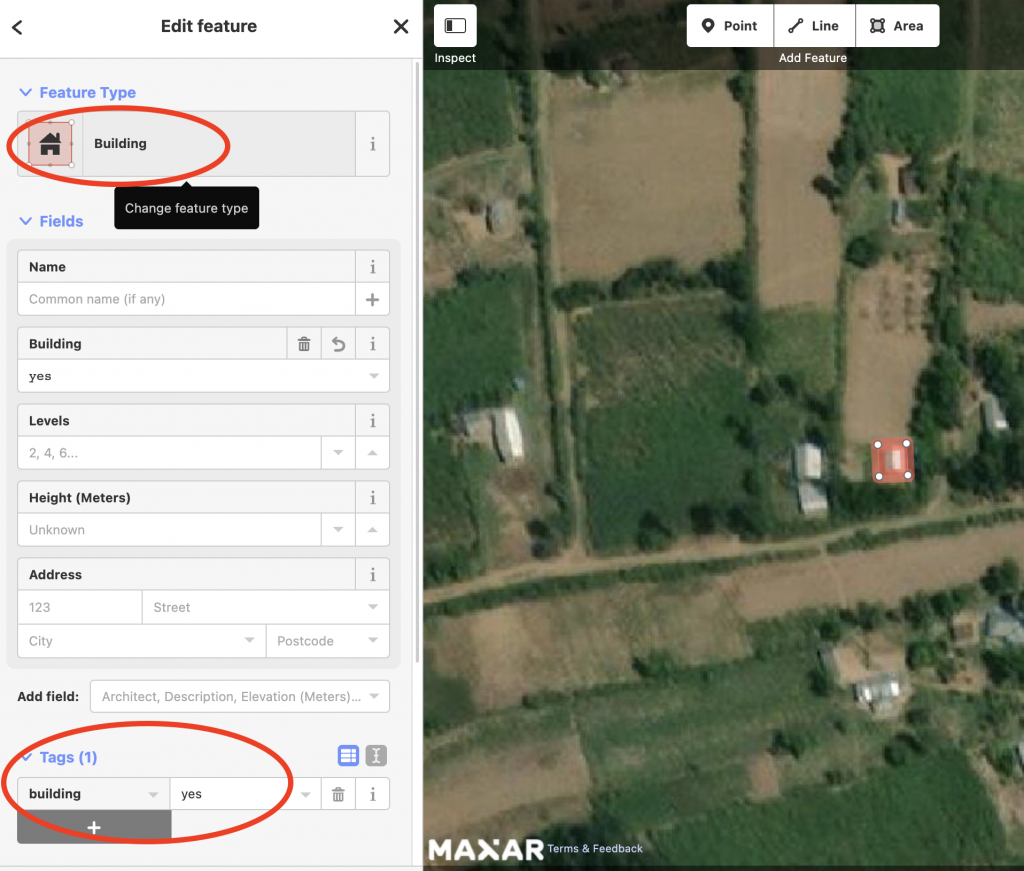Click the Name input field
The width and height of the screenshot is (1024, 871).
coord(187,299)
